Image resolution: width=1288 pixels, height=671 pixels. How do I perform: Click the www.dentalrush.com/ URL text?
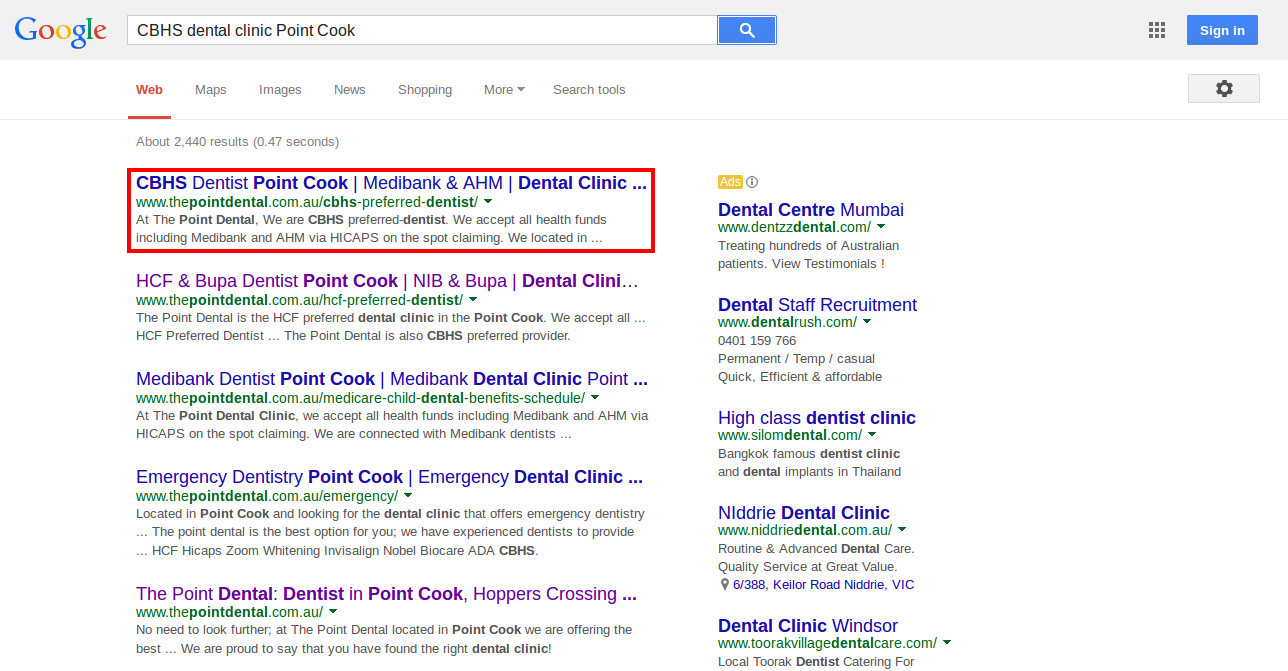787,323
